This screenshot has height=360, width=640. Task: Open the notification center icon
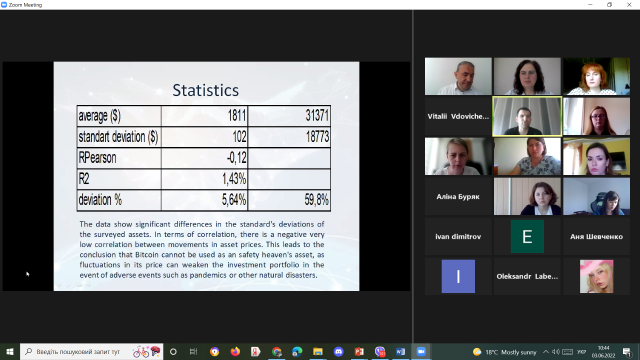(627, 352)
